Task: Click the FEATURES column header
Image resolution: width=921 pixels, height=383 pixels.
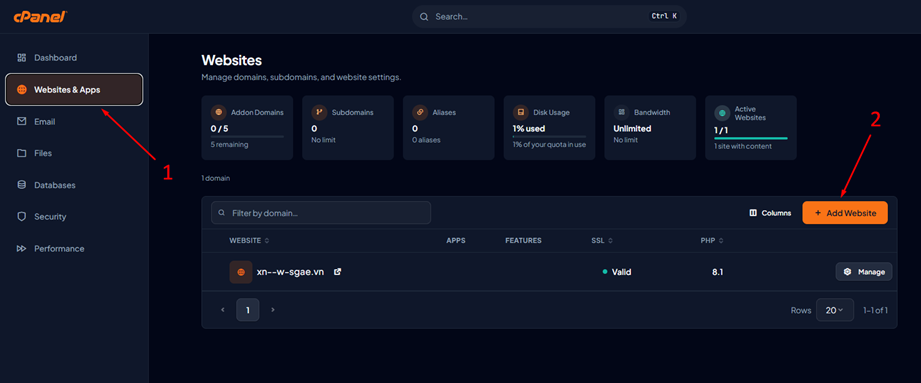Action: click(x=523, y=240)
